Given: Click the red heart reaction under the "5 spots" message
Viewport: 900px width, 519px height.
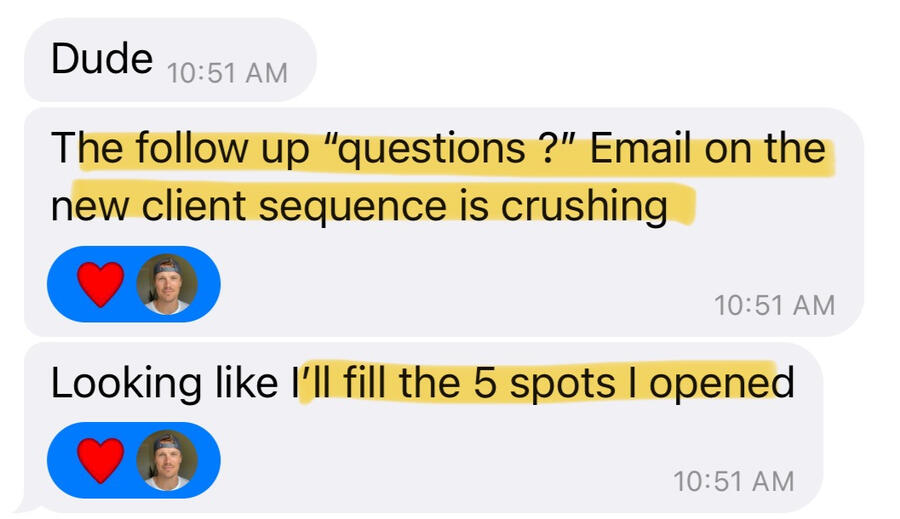Looking at the screenshot, I should pos(100,460).
